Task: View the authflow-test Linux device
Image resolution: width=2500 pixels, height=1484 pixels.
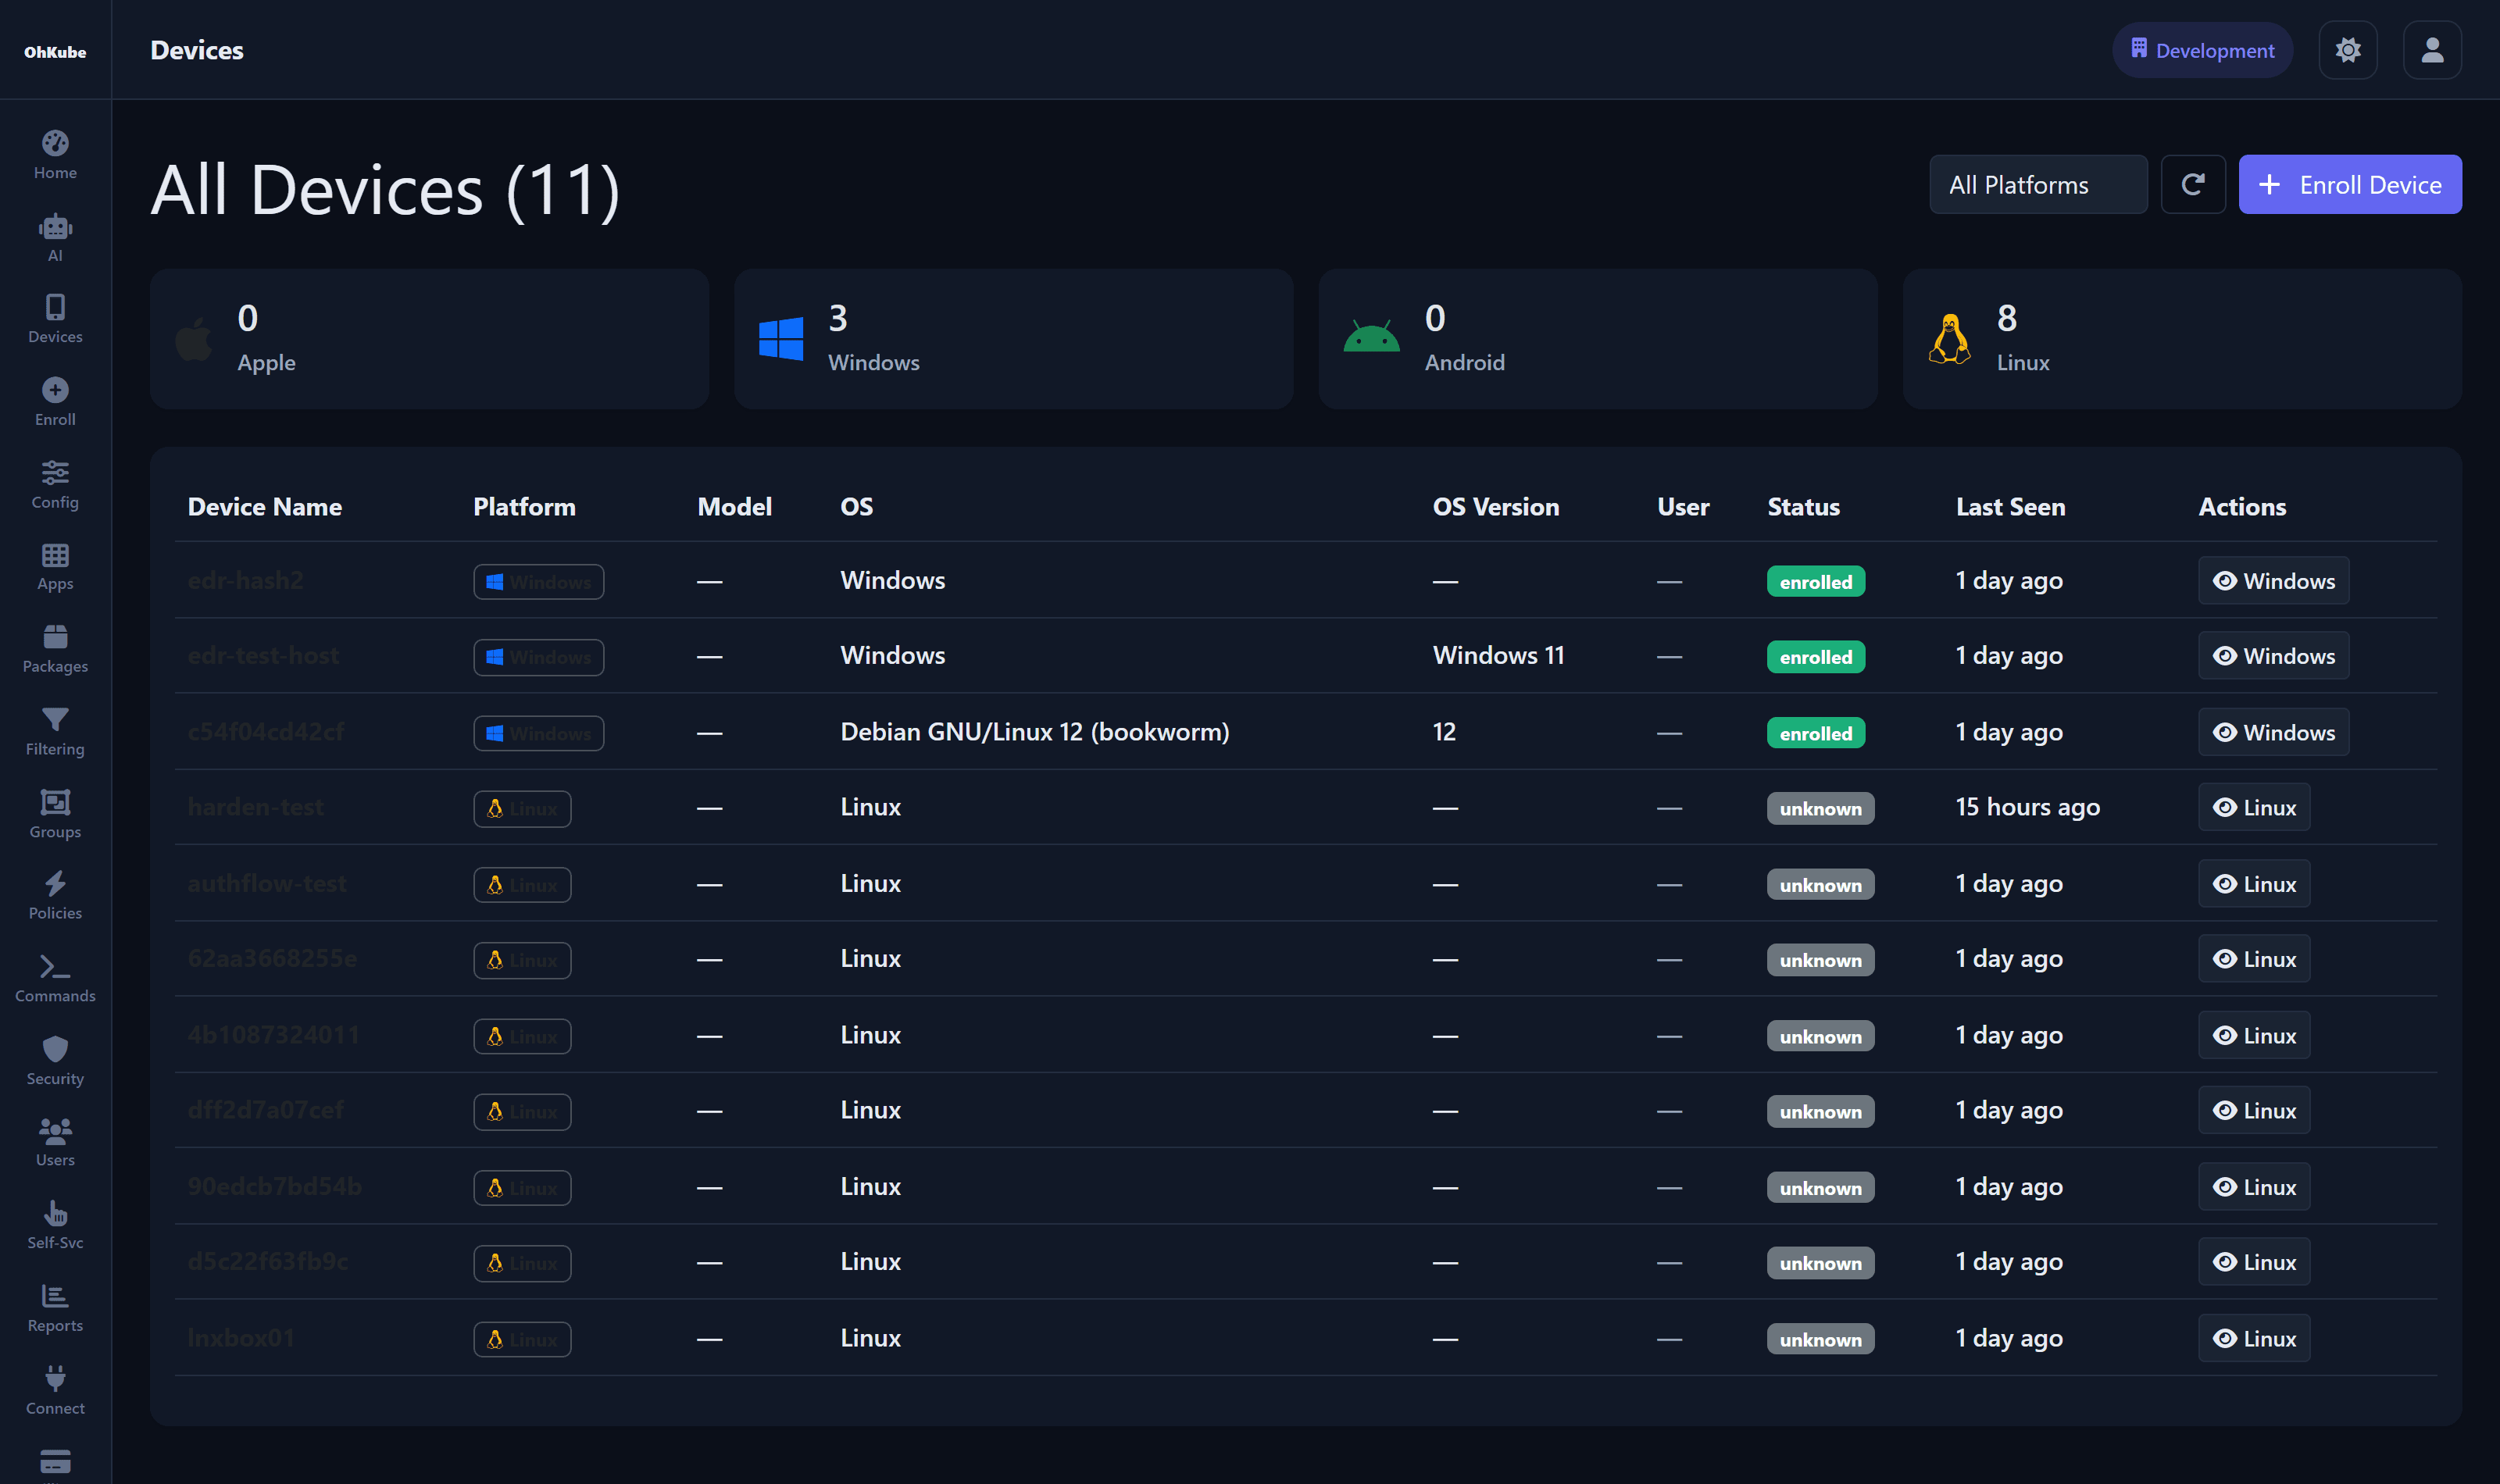Action: [2253, 884]
